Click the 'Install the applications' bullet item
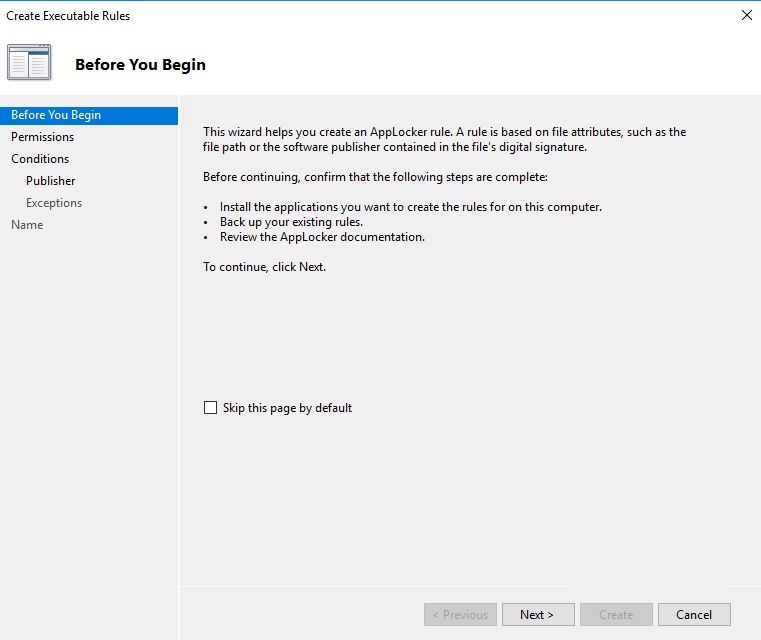The image size is (761, 640). point(410,207)
